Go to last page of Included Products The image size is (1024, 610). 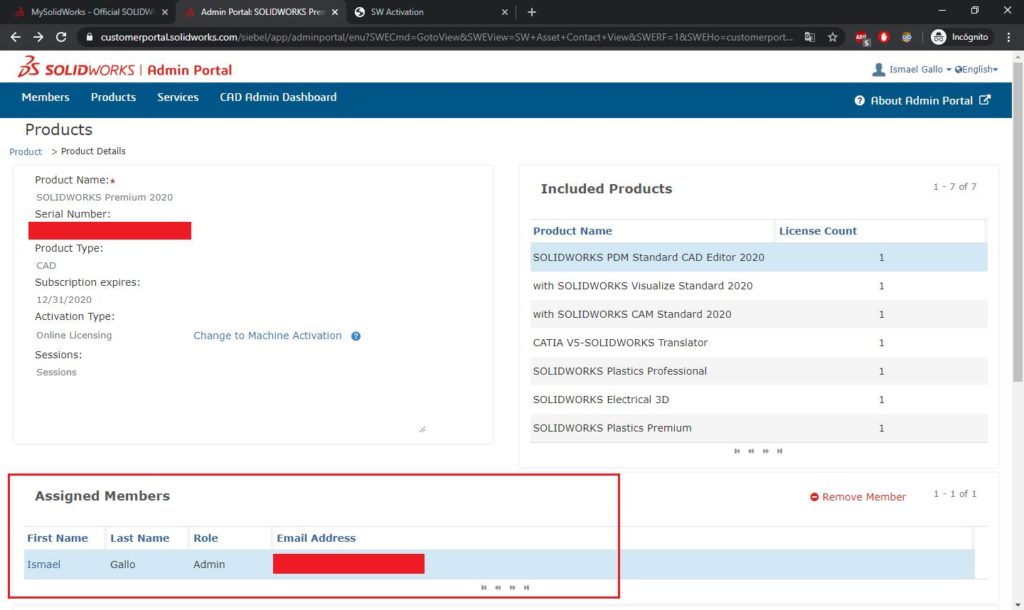780,451
